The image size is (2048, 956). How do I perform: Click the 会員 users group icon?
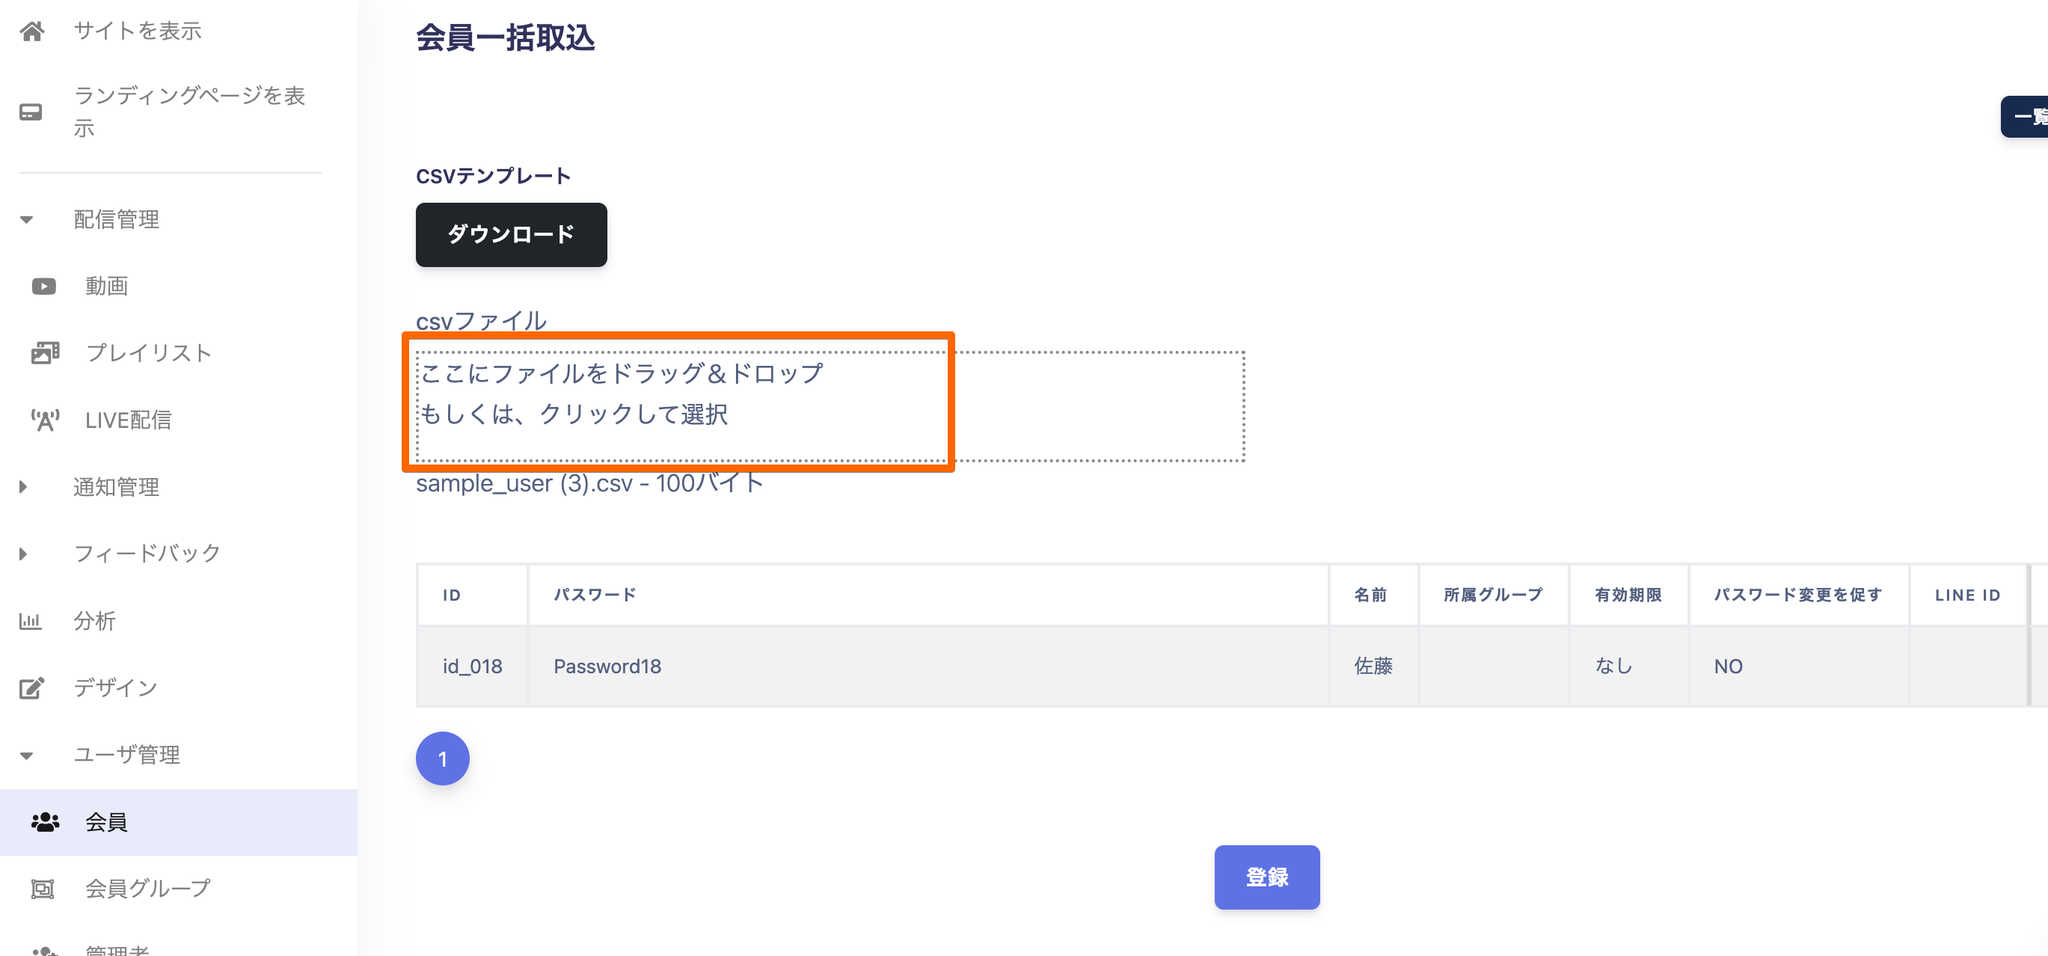45,822
